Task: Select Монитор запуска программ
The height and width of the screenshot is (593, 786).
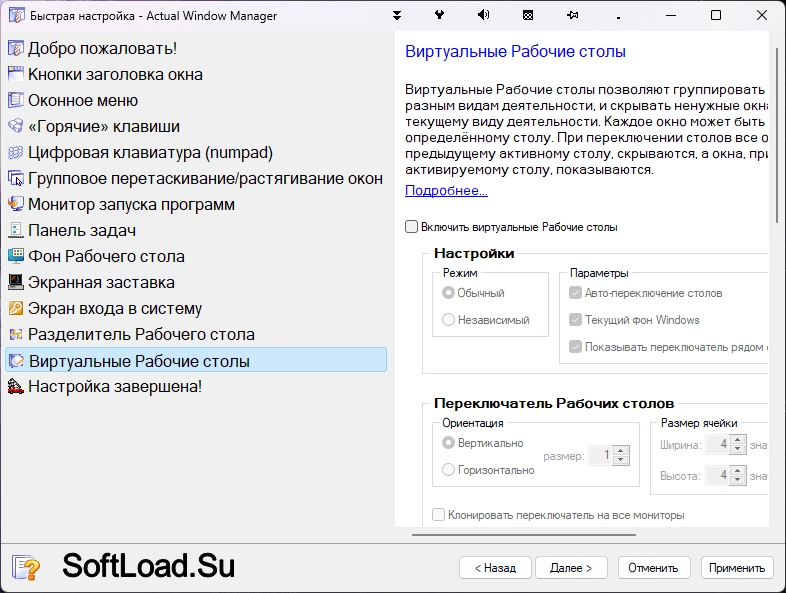Action: tap(121, 205)
